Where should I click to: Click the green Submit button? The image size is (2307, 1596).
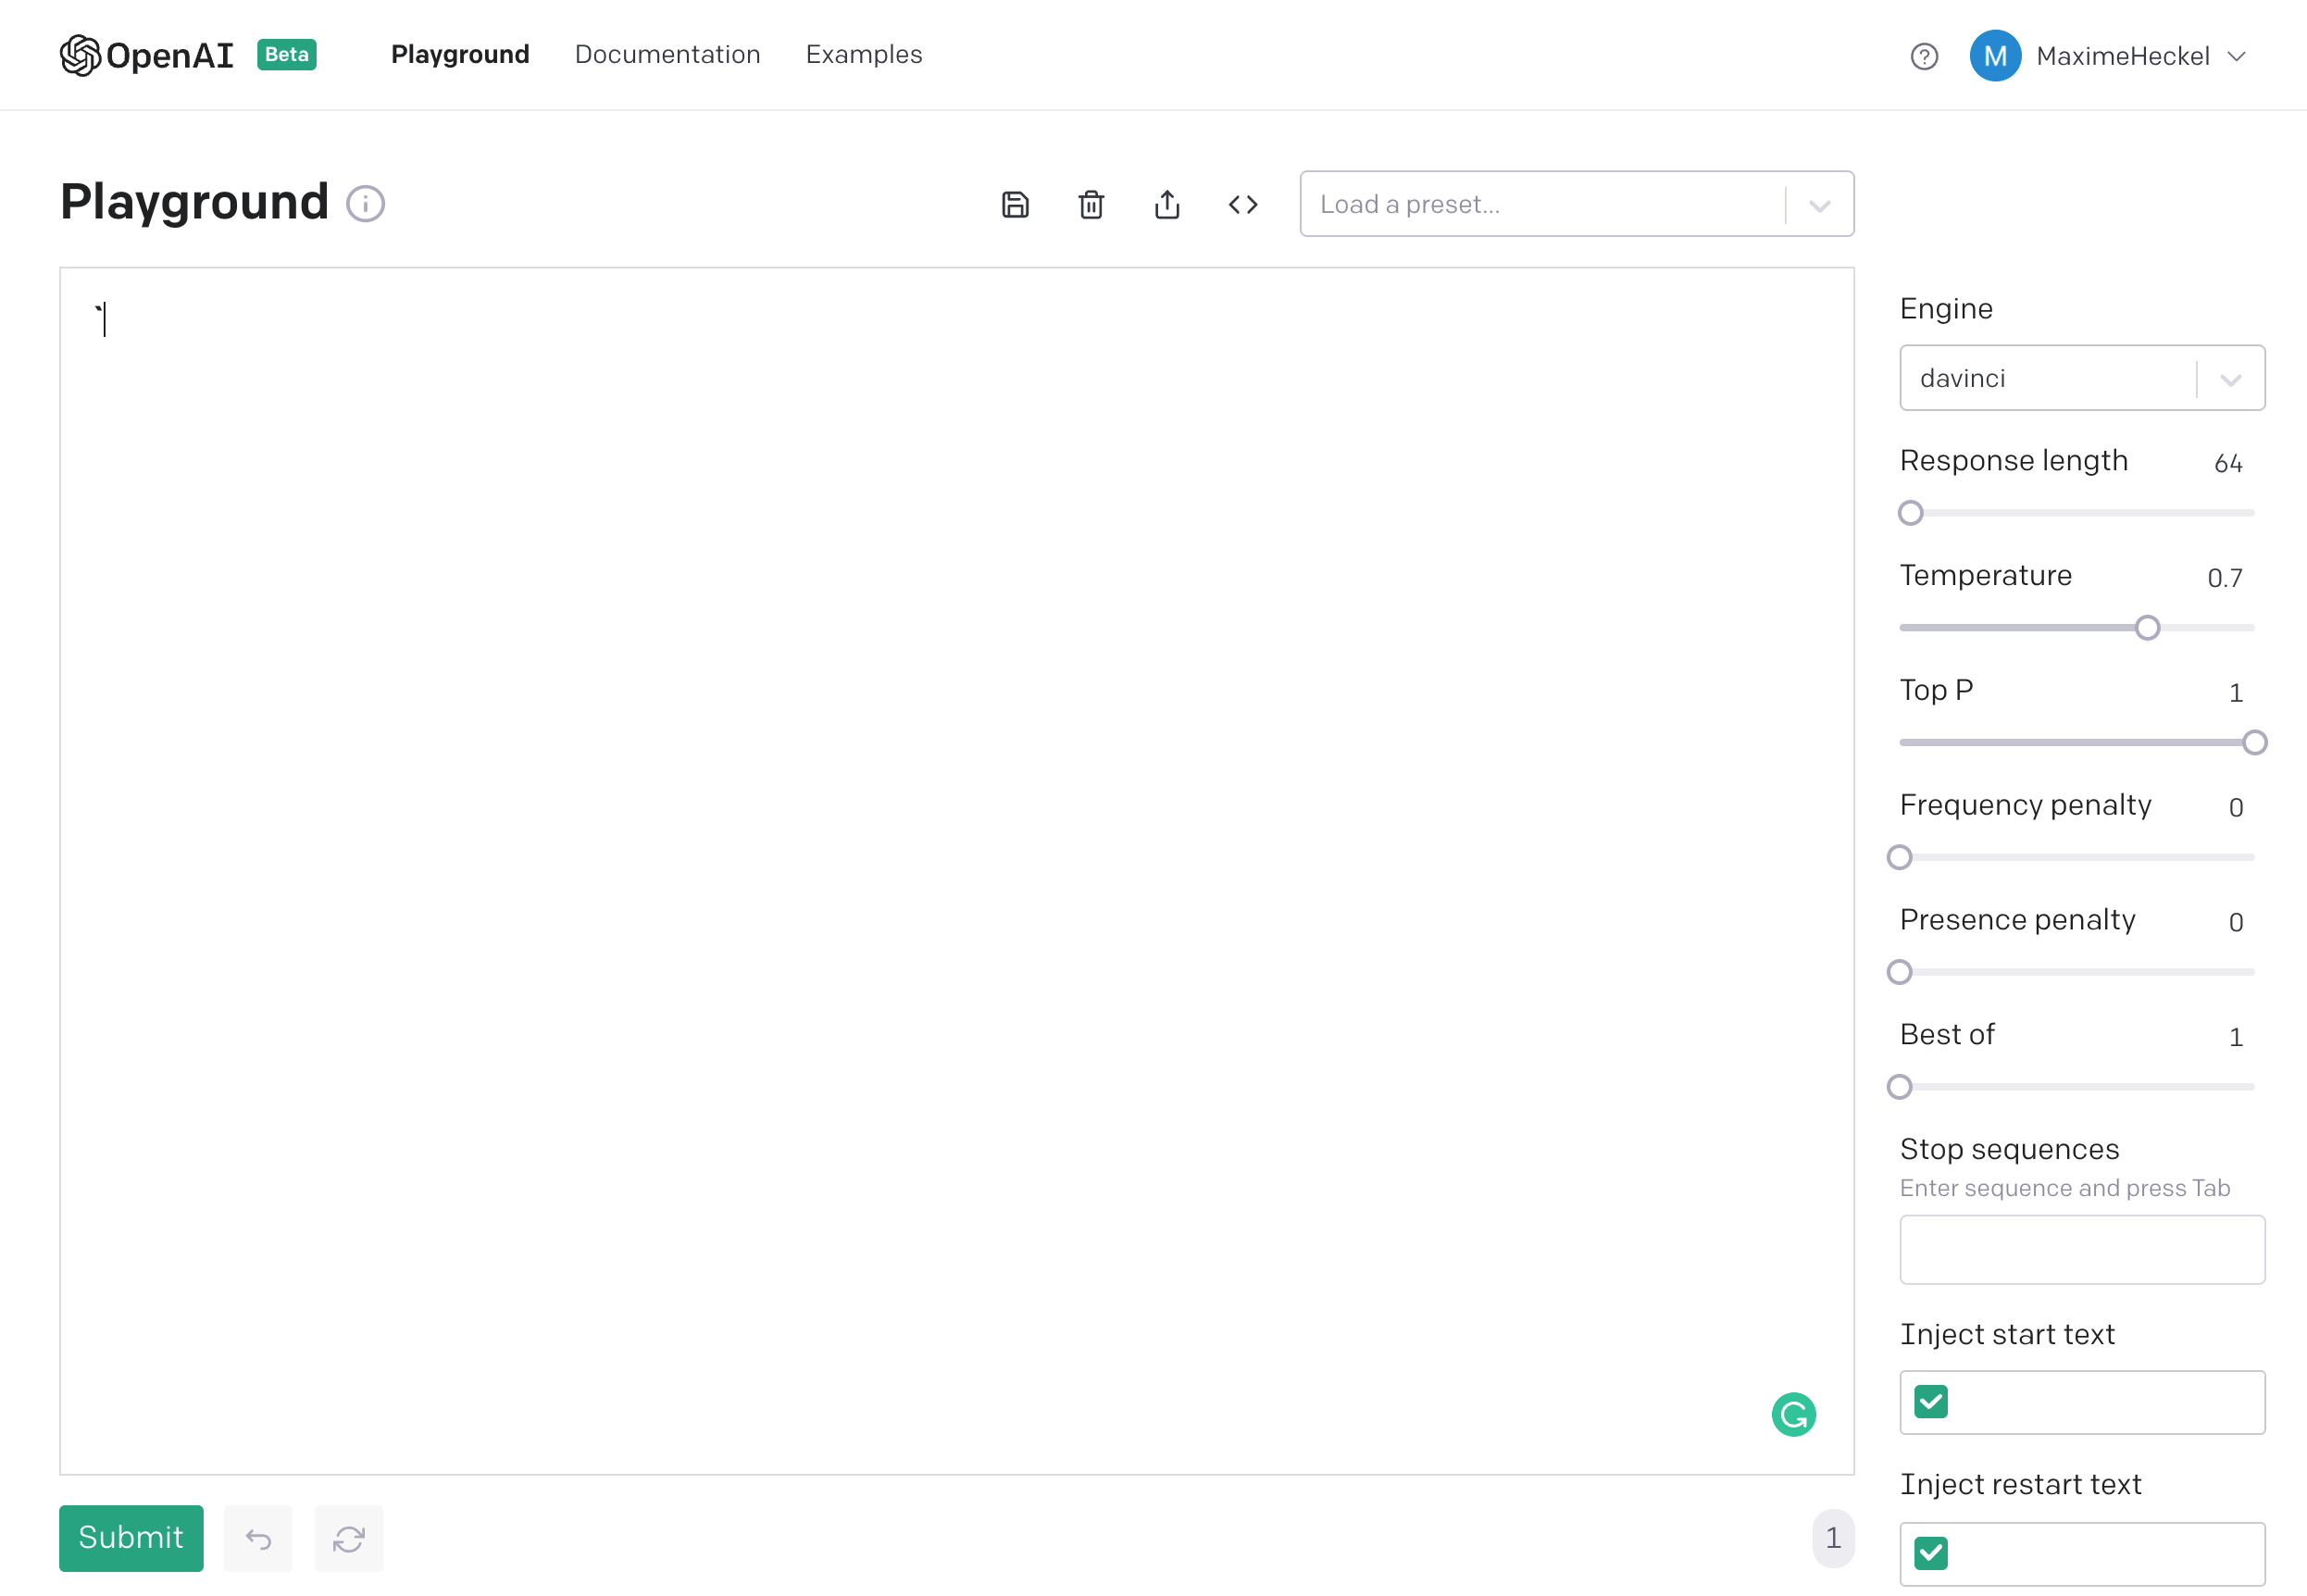point(131,1537)
